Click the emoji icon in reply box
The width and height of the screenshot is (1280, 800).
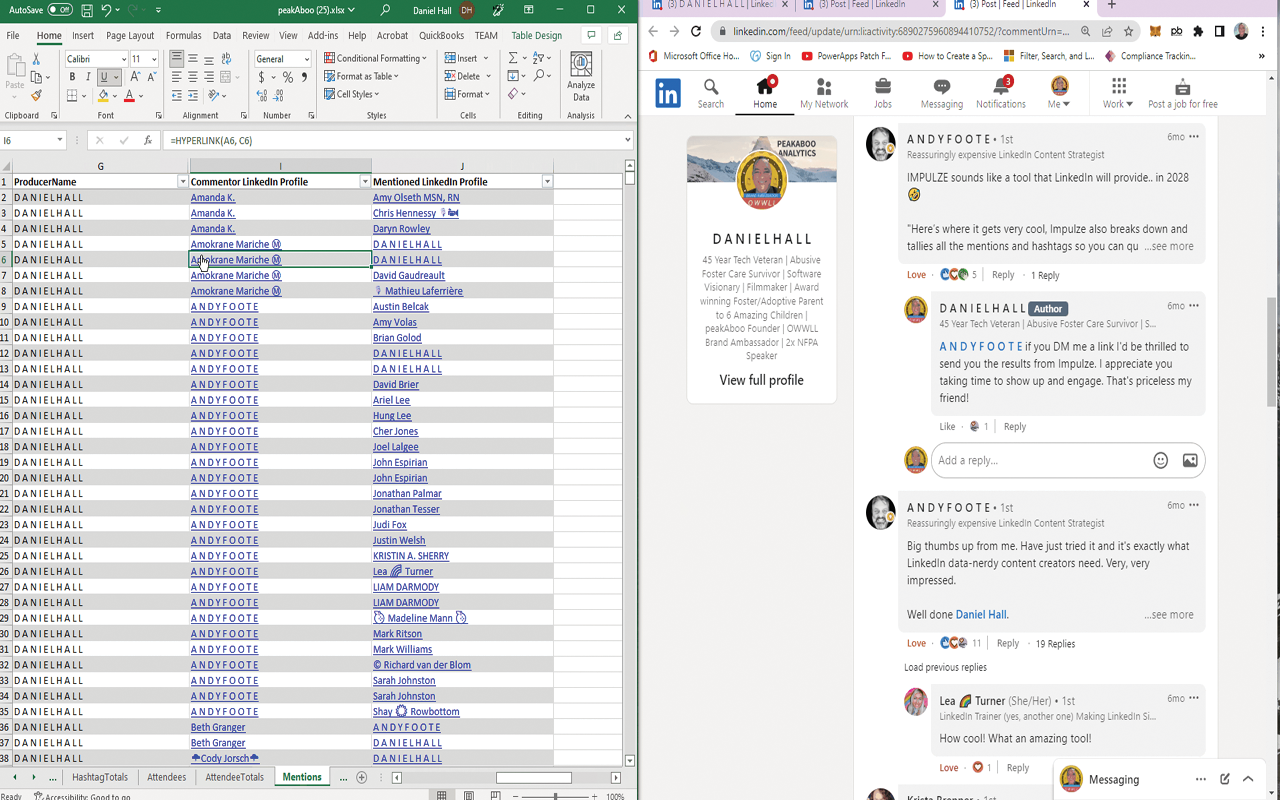(1160, 460)
